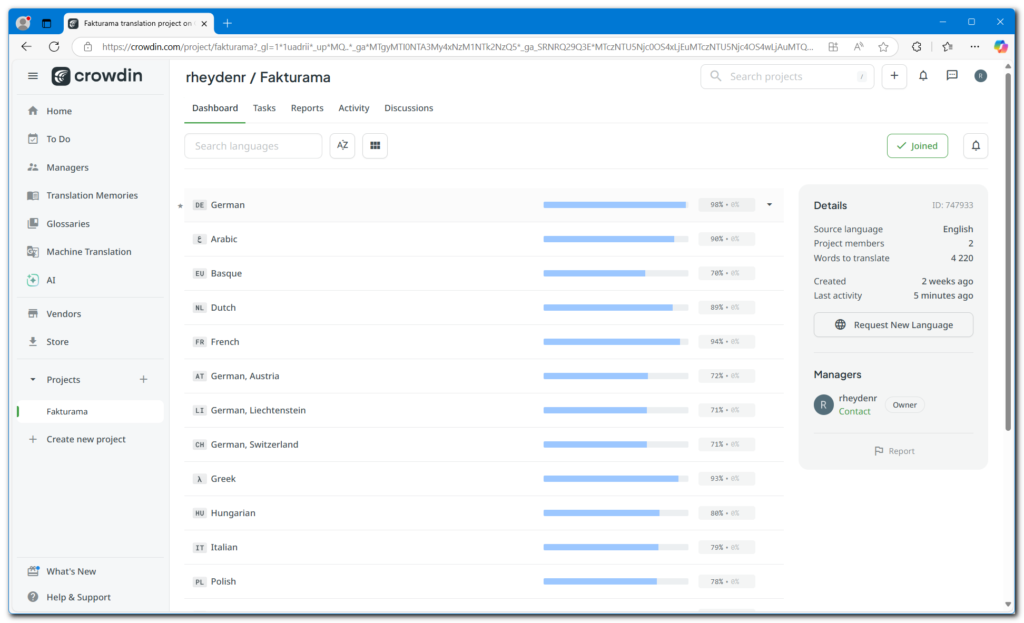1024x623 pixels.
Task: Click the Polish translation progress bar
Action: tap(615, 582)
